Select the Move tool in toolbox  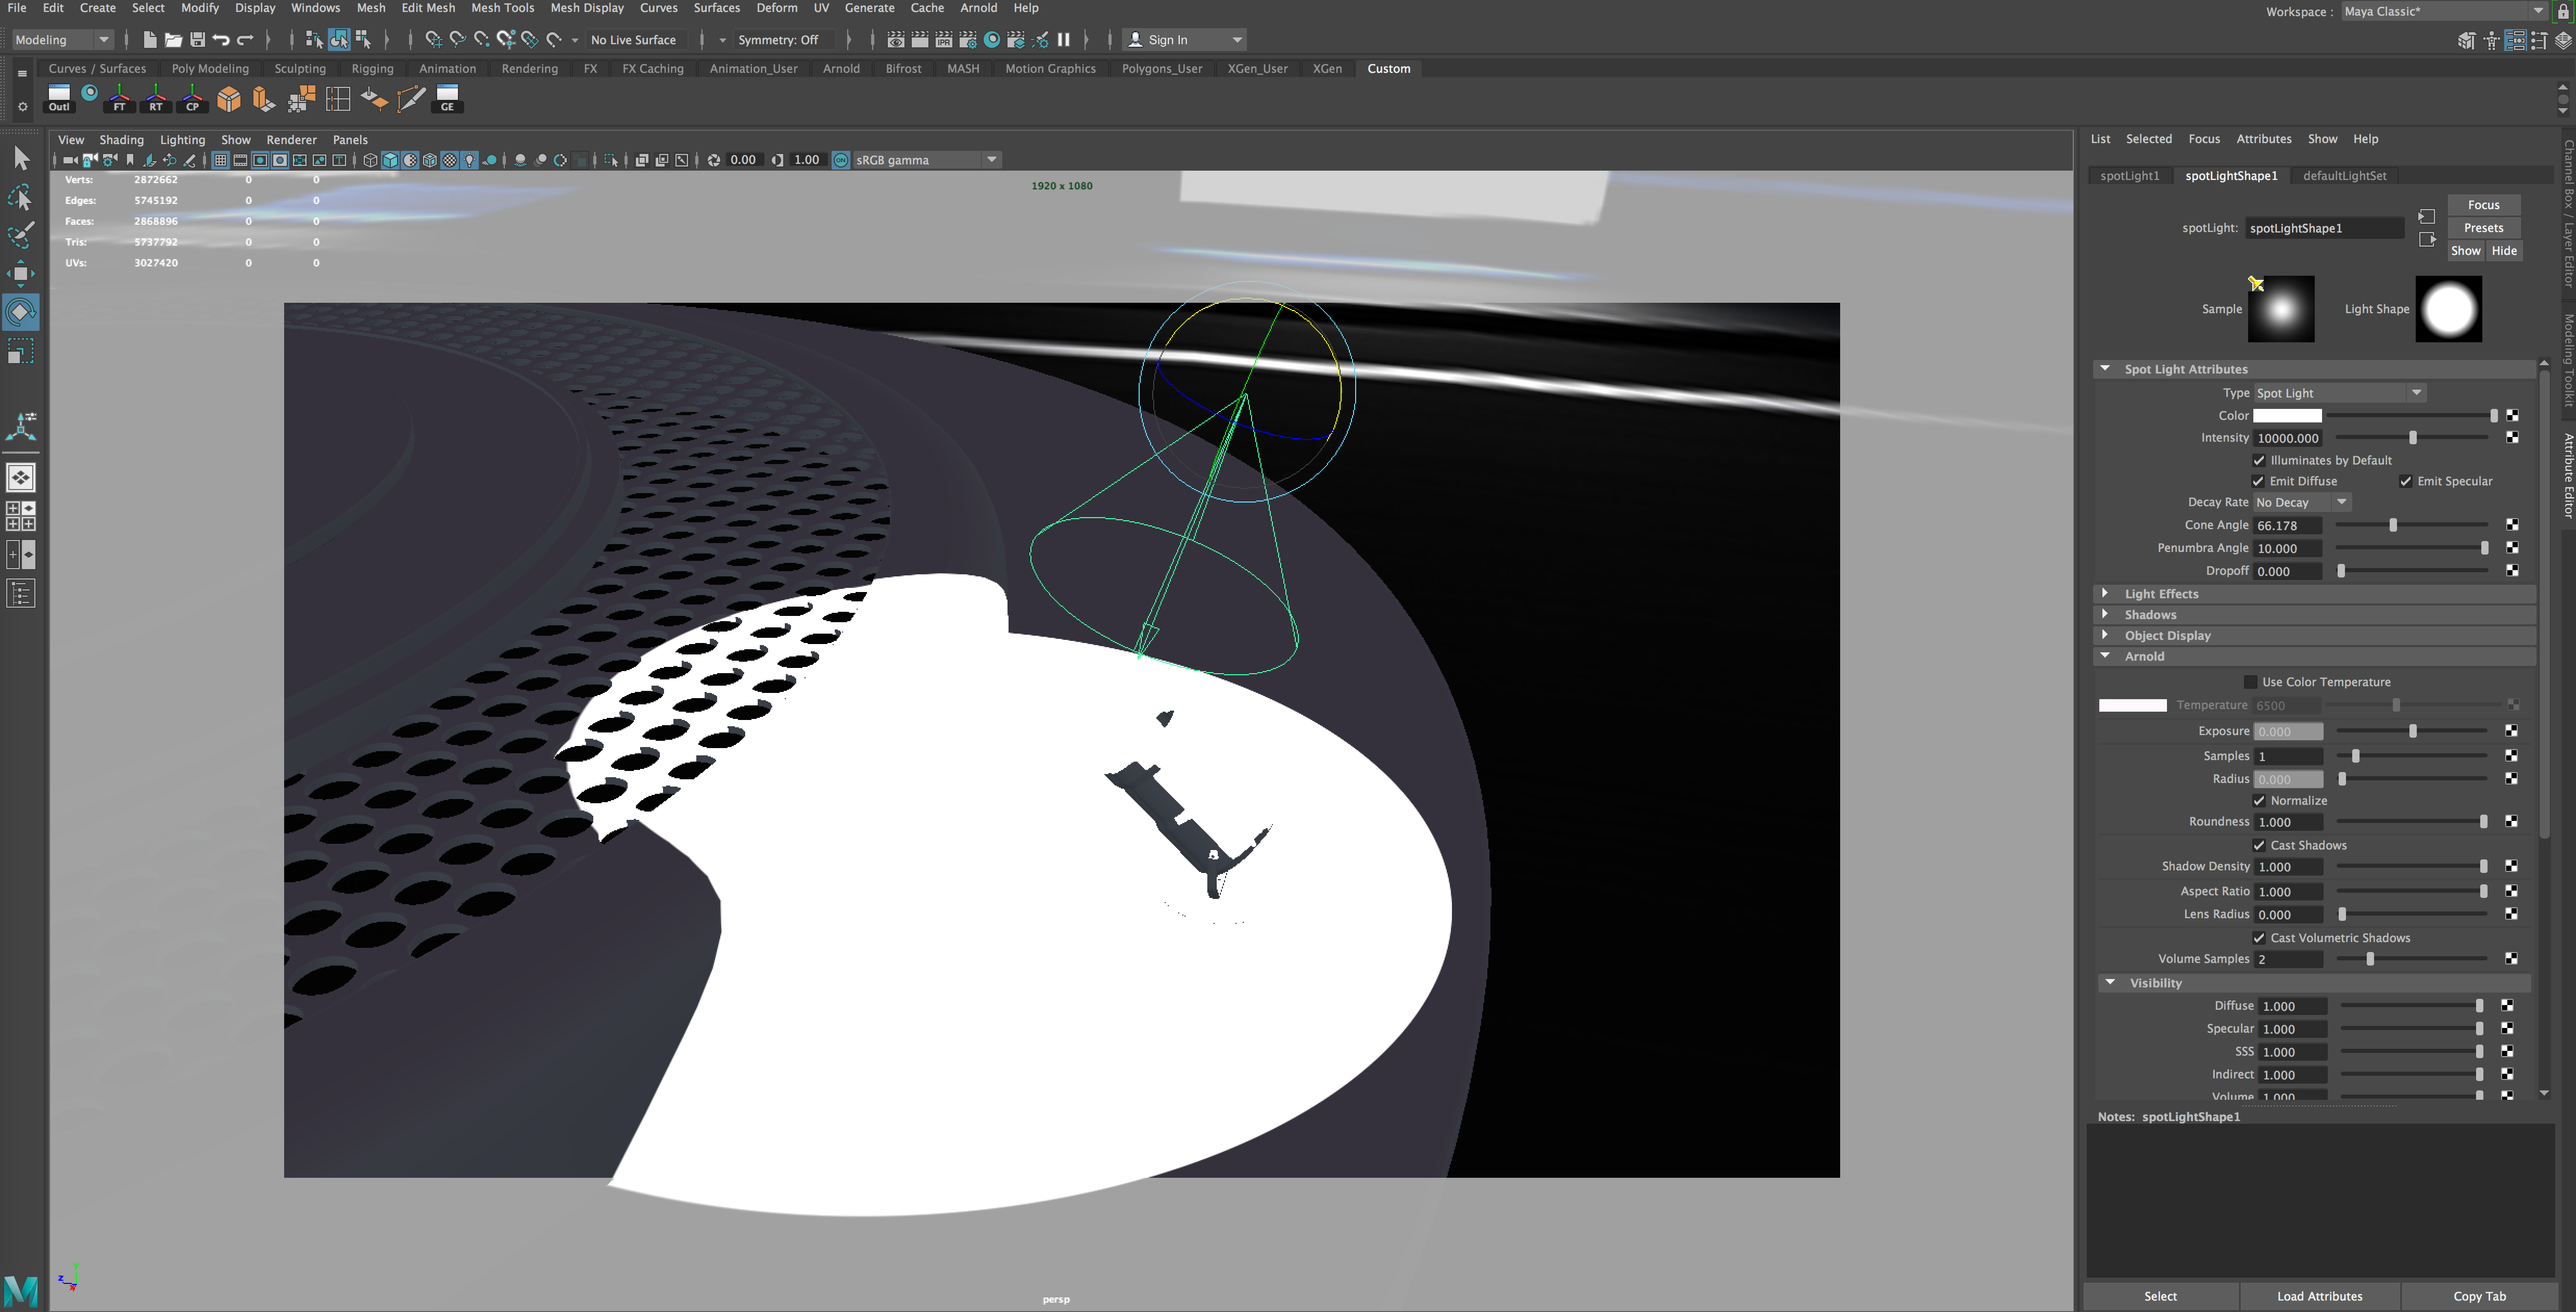[x=21, y=273]
